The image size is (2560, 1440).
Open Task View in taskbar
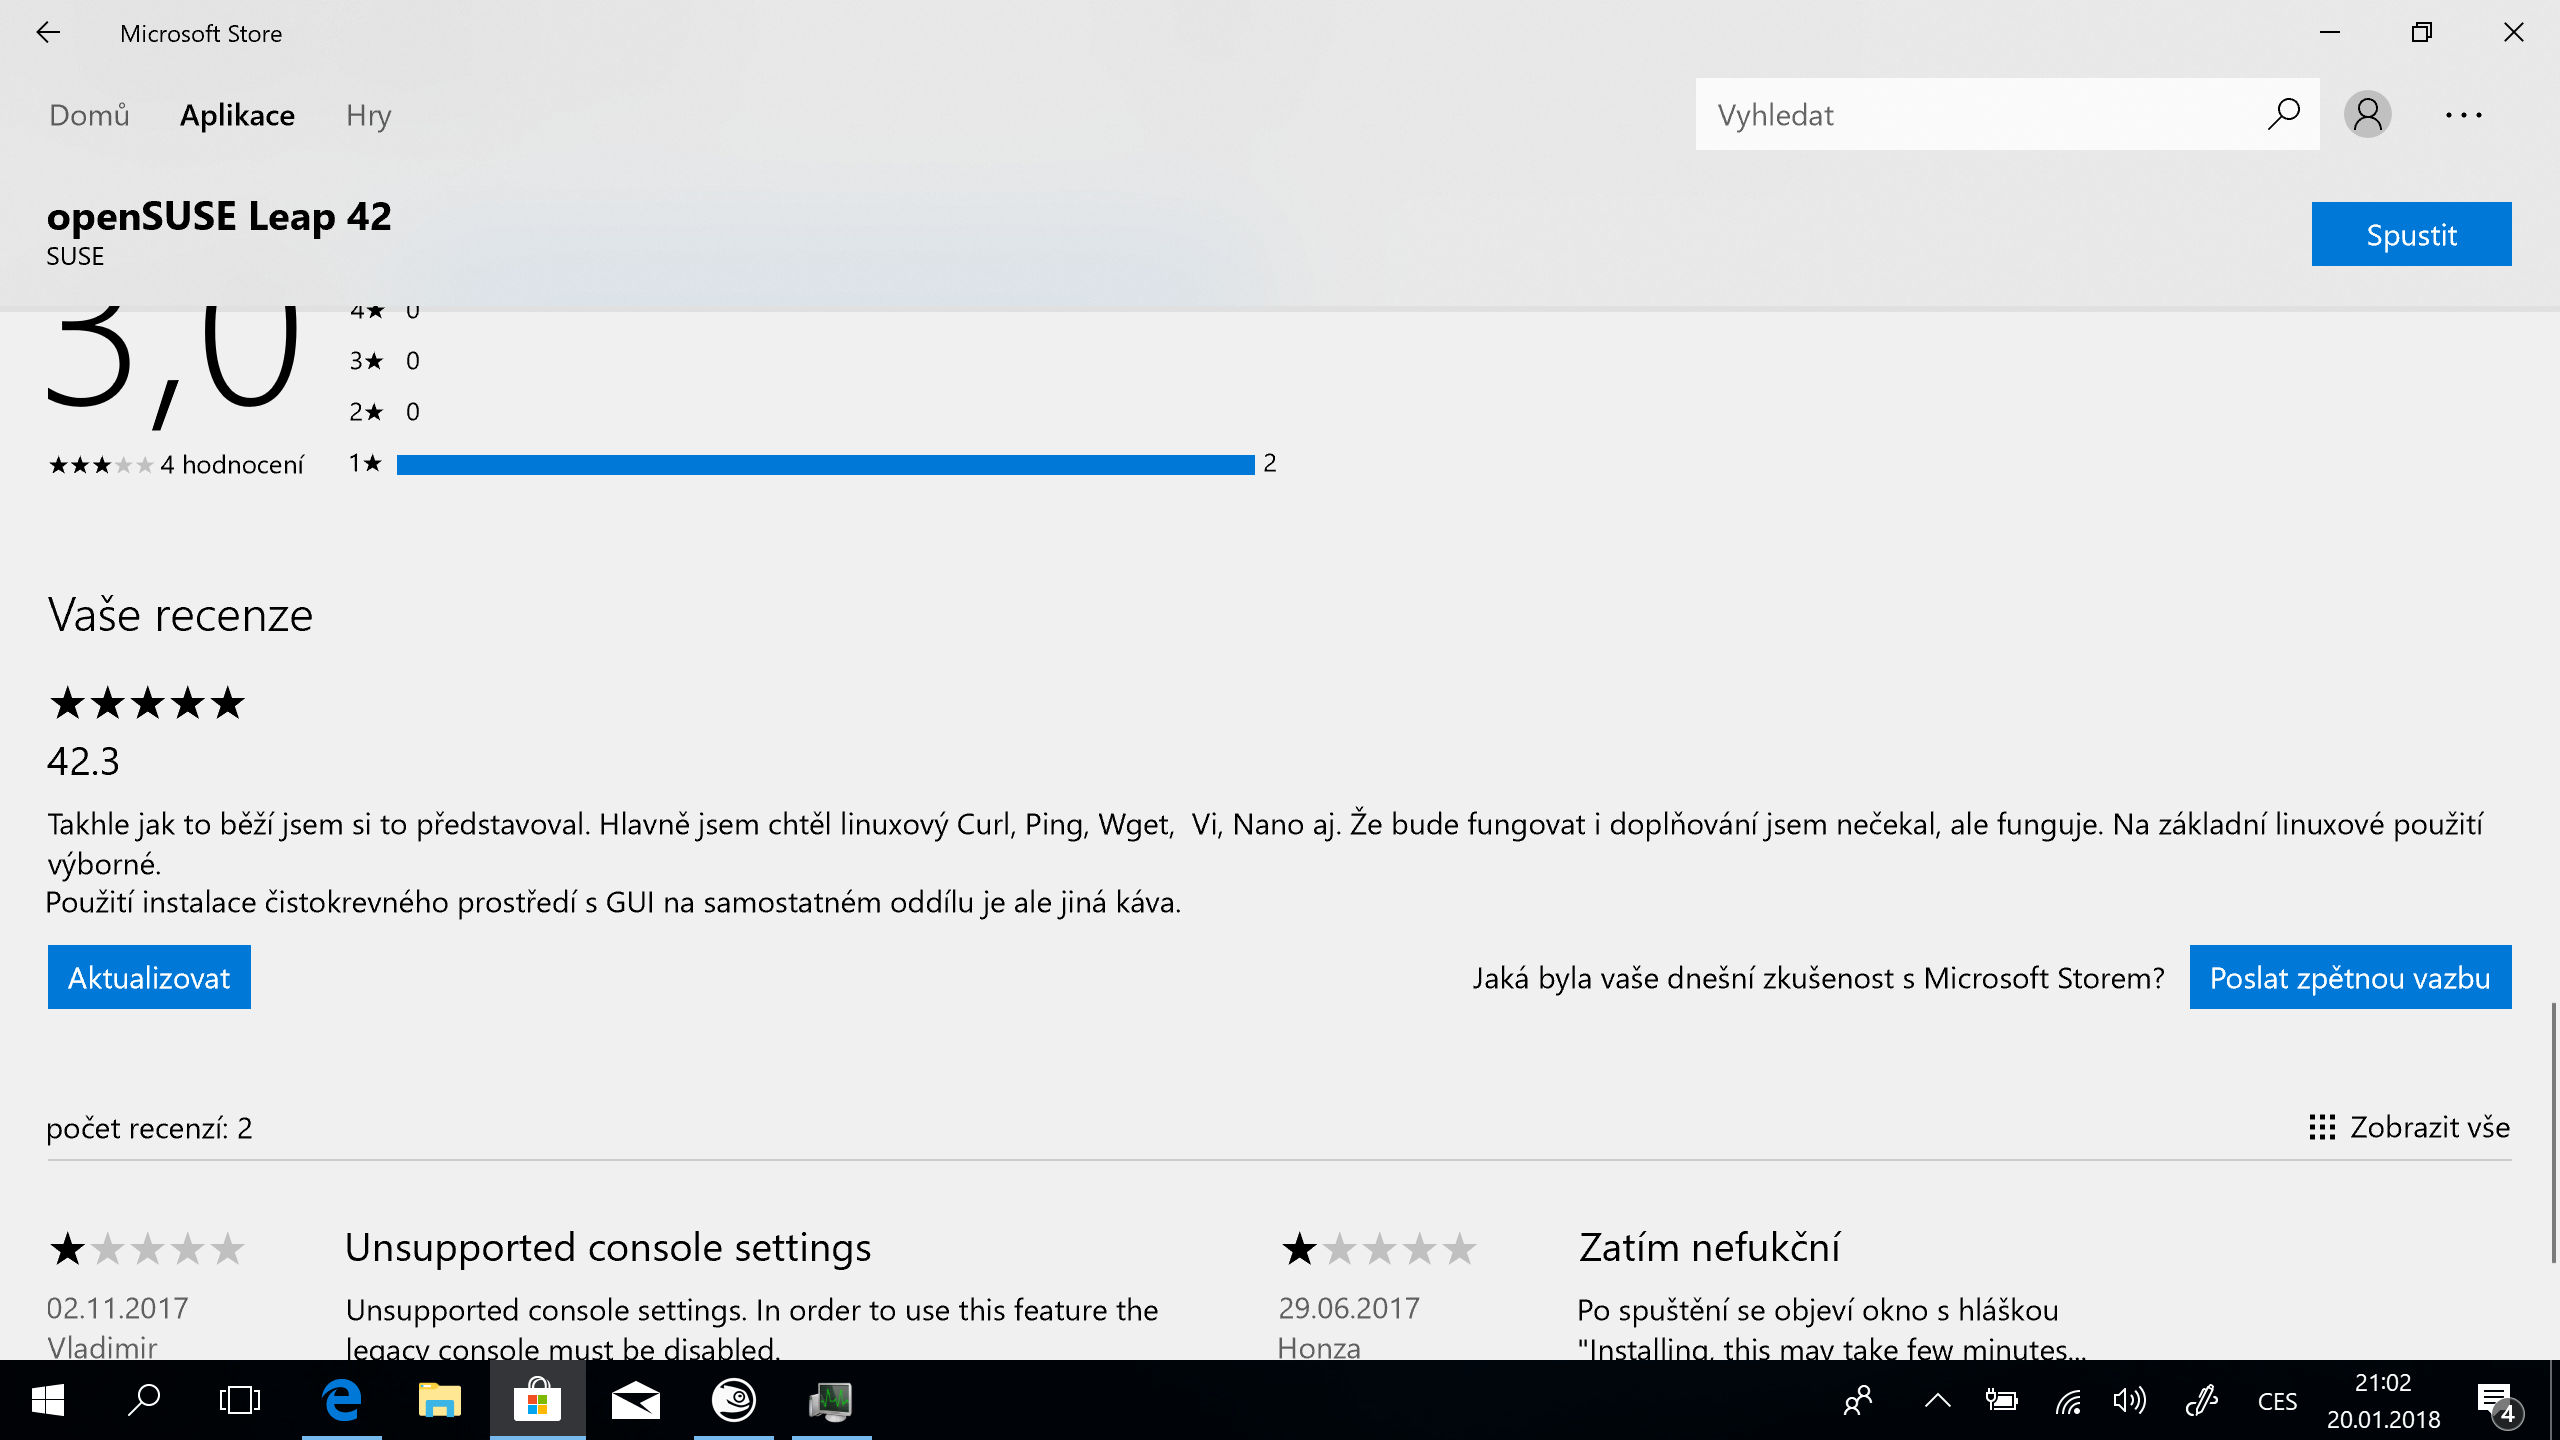click(x=240, y=1400)
